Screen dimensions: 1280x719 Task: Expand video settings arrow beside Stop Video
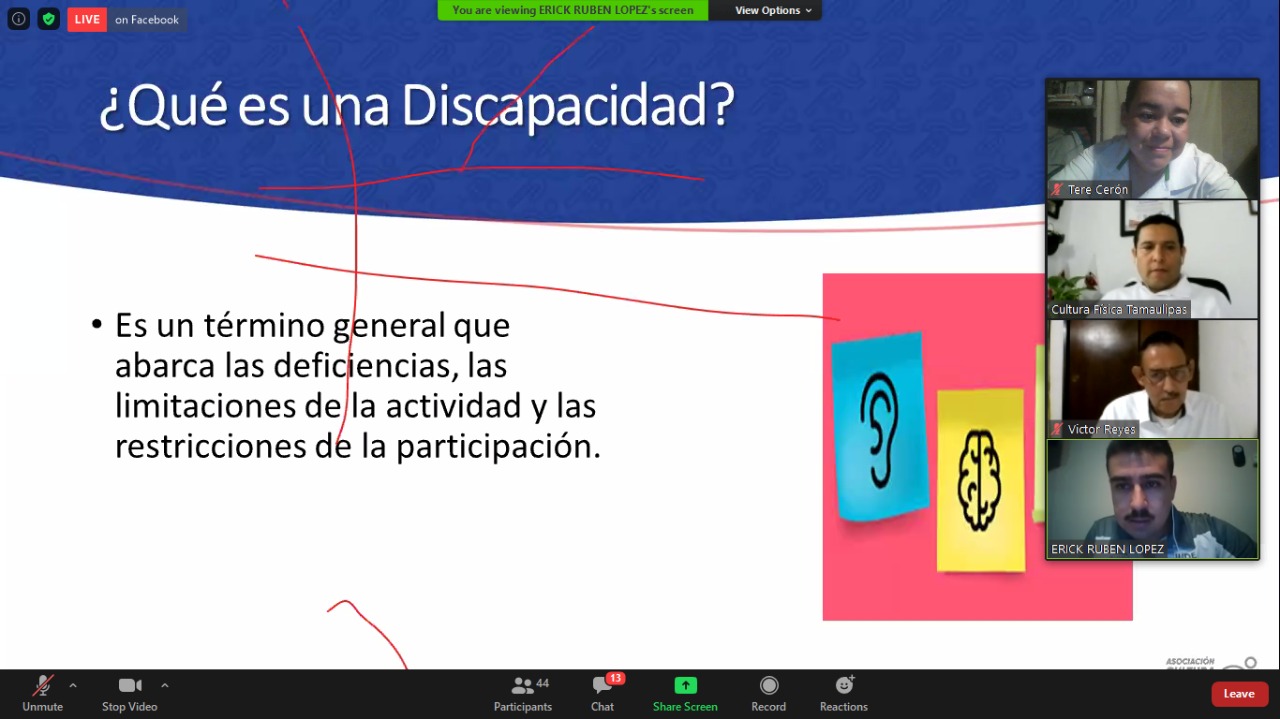[x=165, y=686]
